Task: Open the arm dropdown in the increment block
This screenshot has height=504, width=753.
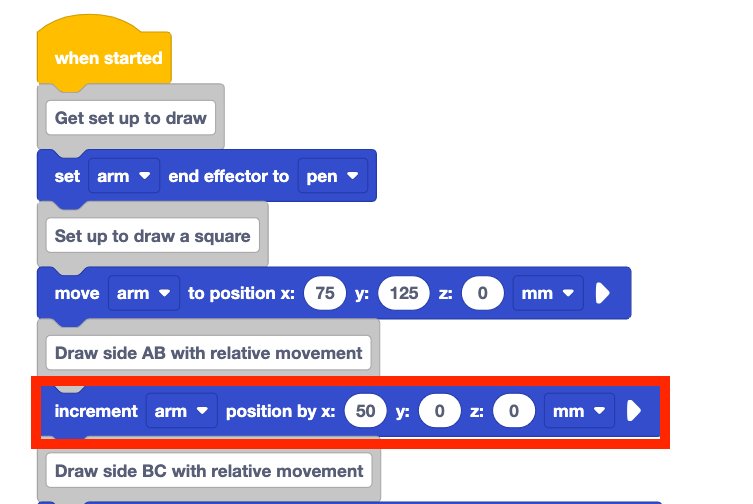Action: coord(181,411)
